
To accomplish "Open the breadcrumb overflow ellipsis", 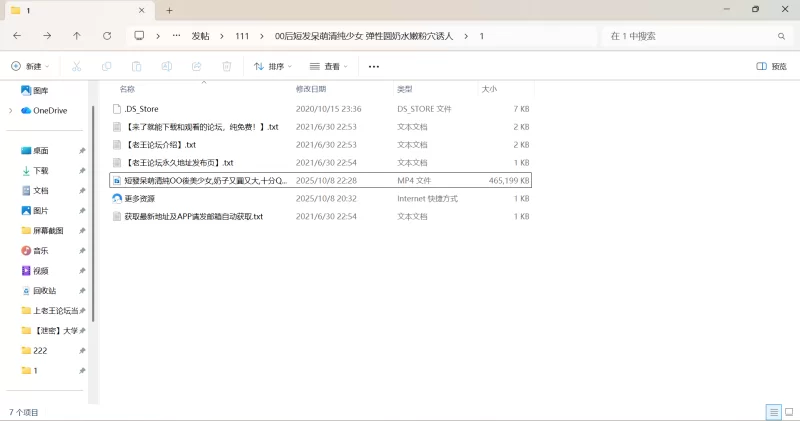I will (x=176, y=36).
